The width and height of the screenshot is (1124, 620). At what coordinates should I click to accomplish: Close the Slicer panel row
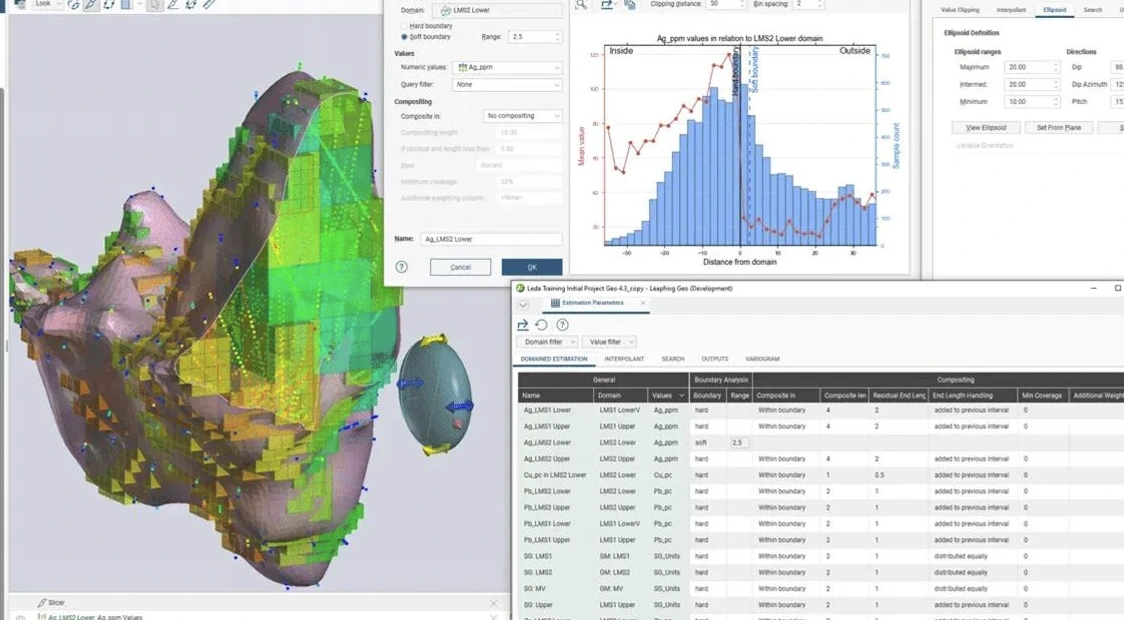pos(493,603)
